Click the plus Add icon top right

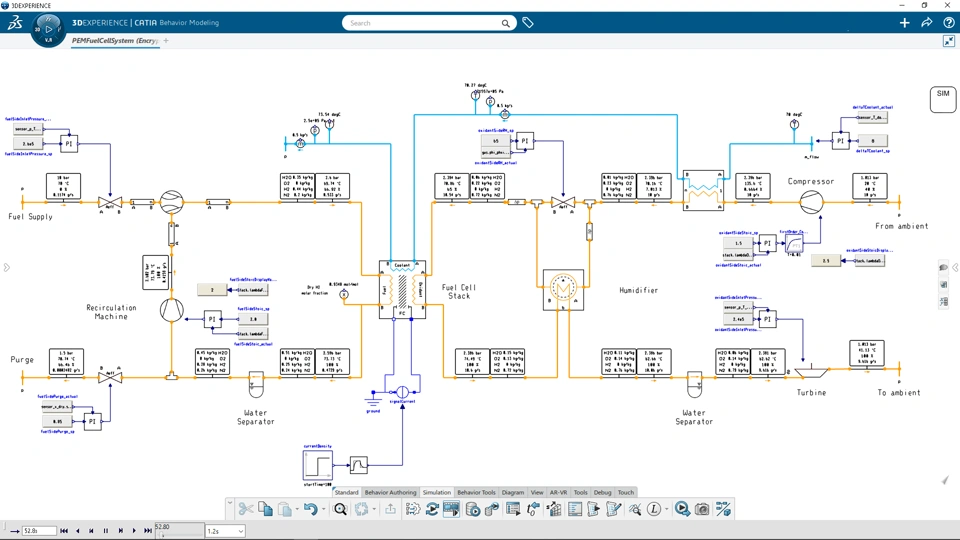coord(904,23)
